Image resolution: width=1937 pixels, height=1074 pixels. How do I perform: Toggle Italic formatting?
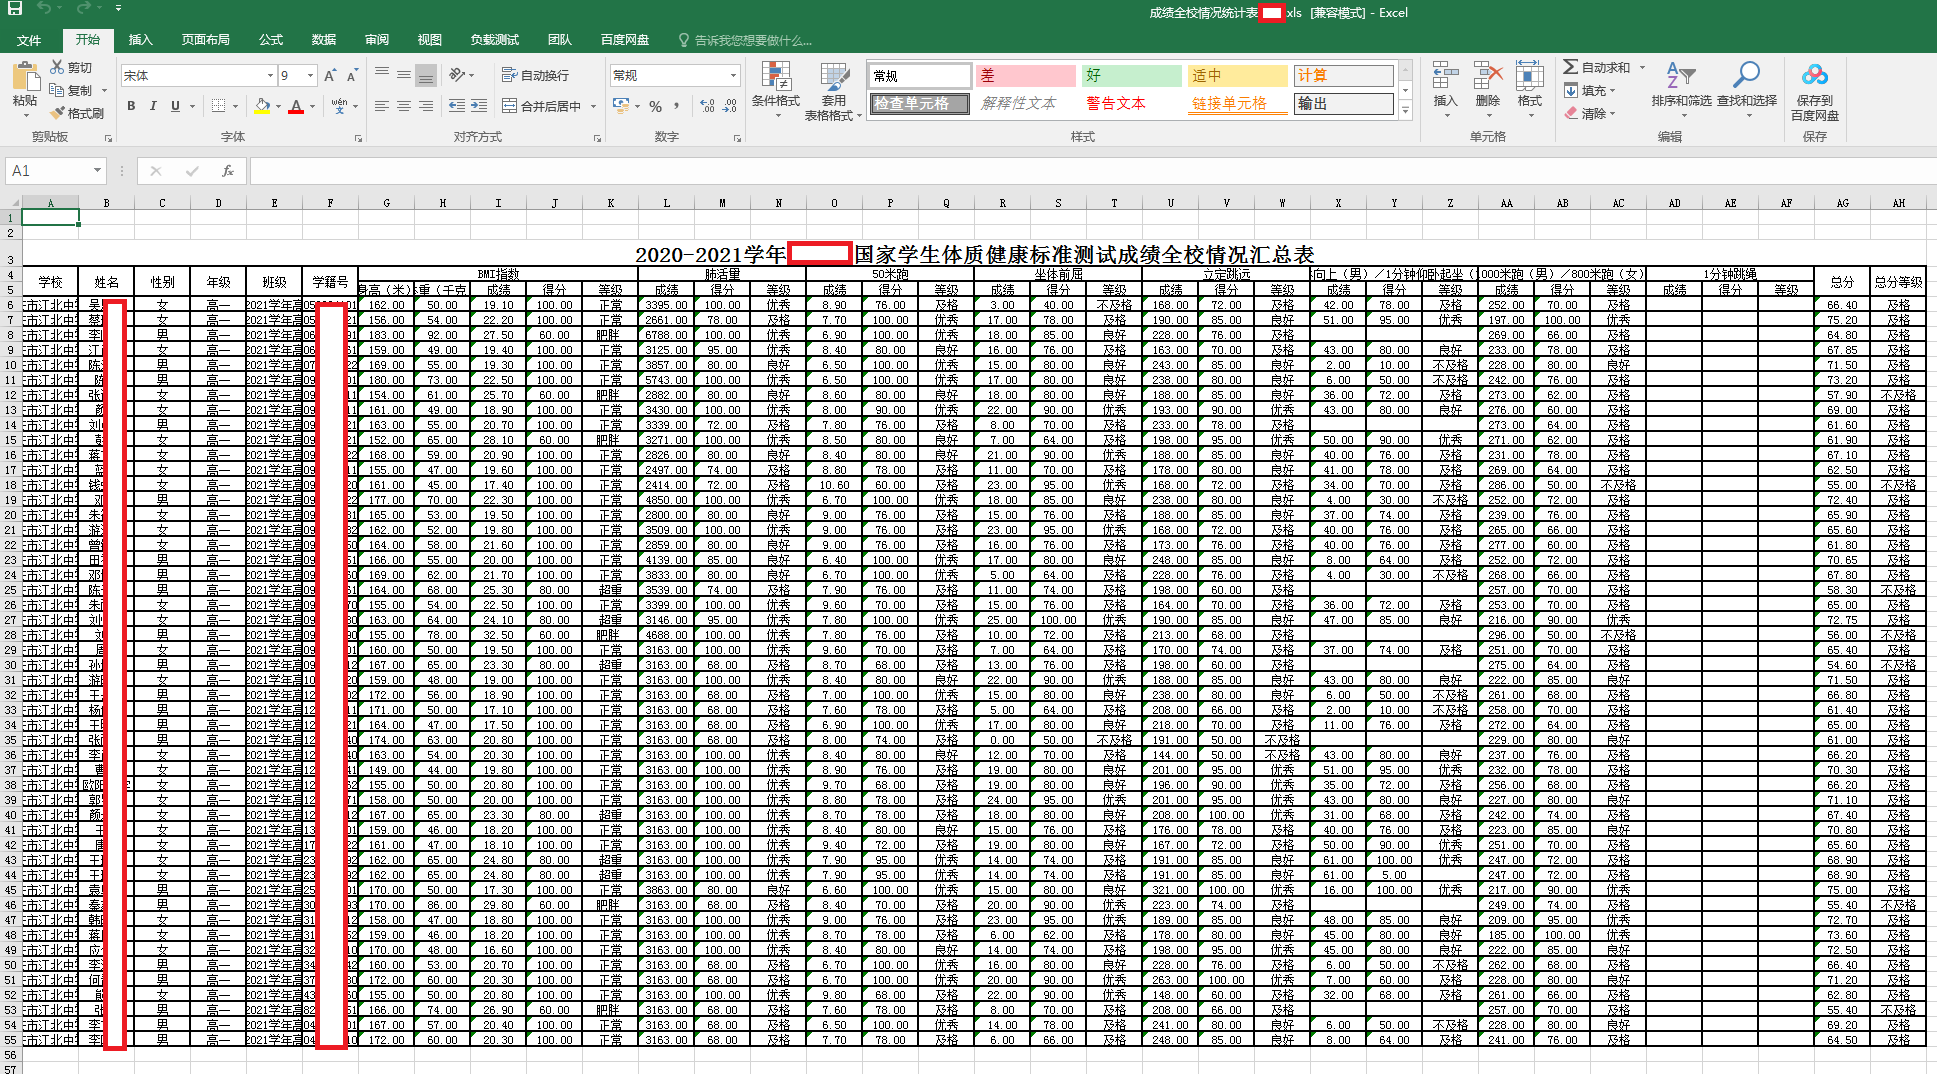[153, 106]
